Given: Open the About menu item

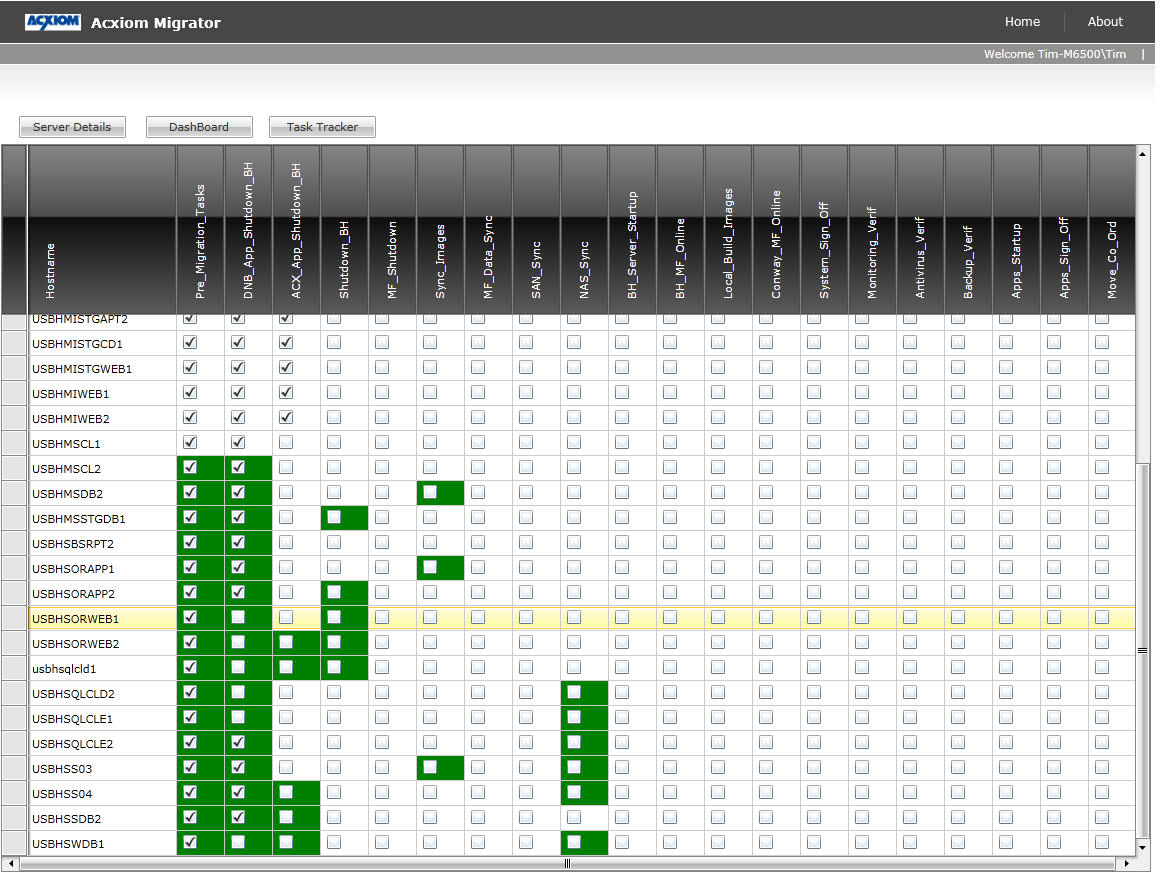Looking at the screenshot, I should click(1105, 22).
